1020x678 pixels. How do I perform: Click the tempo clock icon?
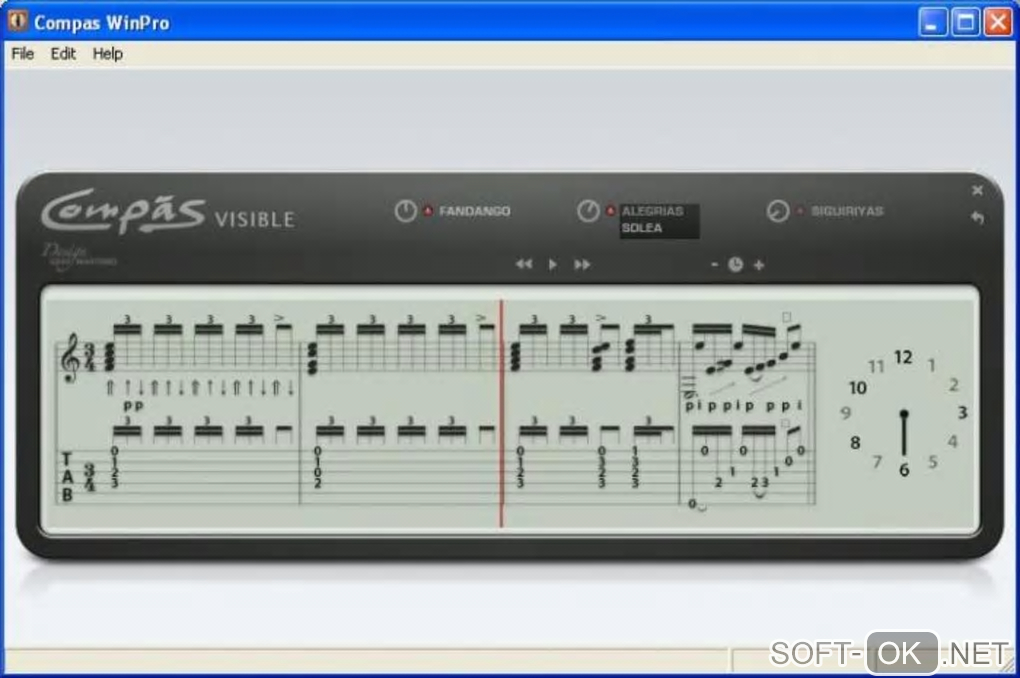[x=736, y=264]
